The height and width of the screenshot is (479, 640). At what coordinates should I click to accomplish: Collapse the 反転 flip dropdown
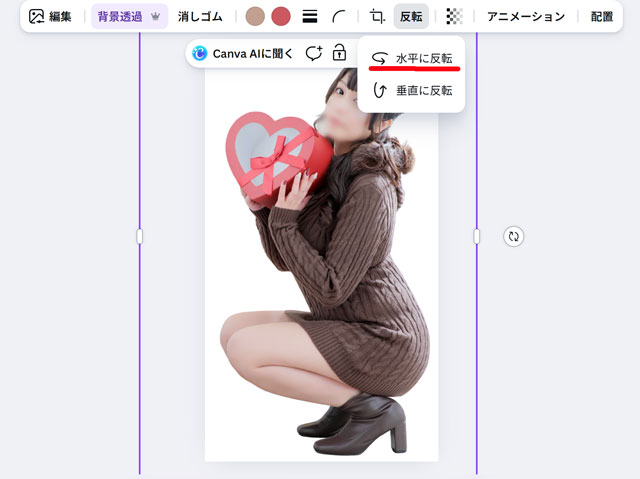coord(411,17)
